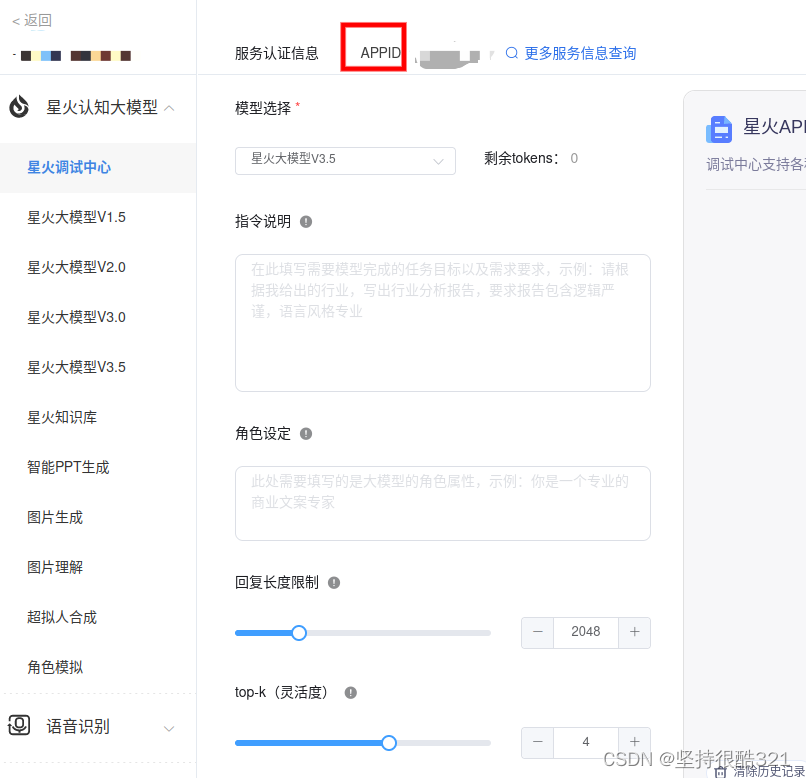The height and width of the screenshot is (778, 806).
Task: Select 星火大模型V1.5 menu item
Action: click(77, 217)
